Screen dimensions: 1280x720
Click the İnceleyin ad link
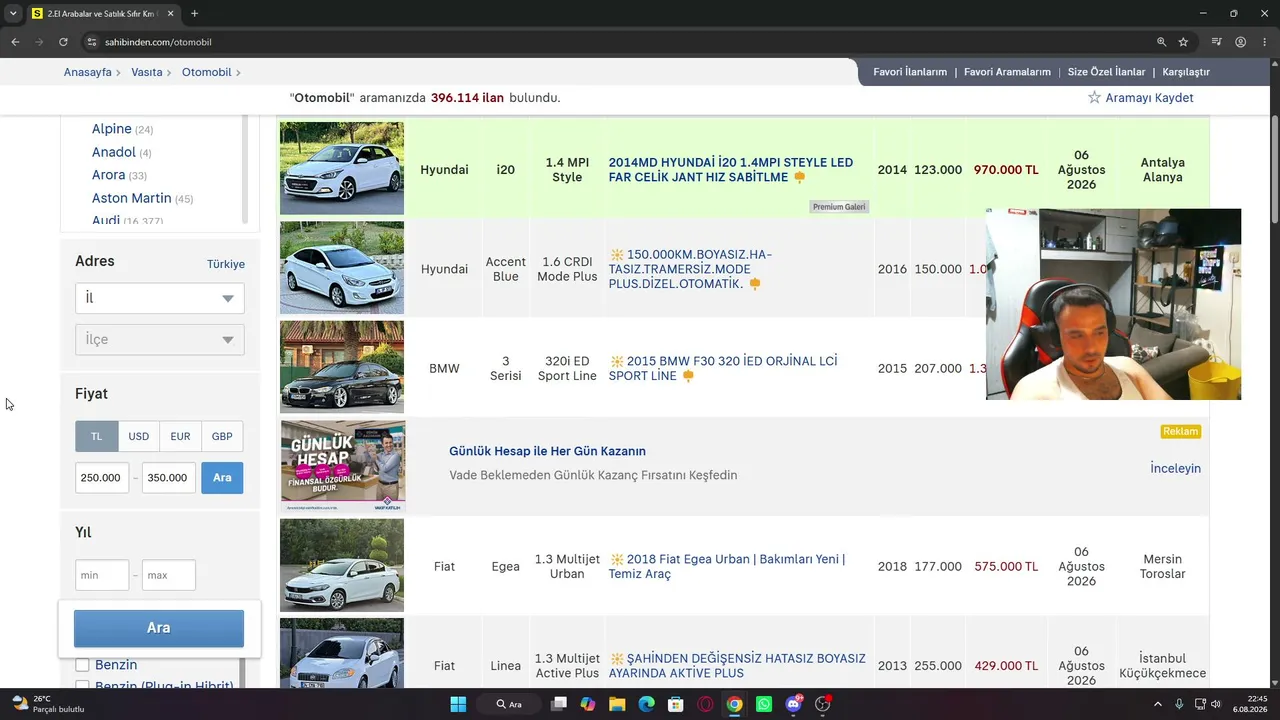click(1175, 468)
